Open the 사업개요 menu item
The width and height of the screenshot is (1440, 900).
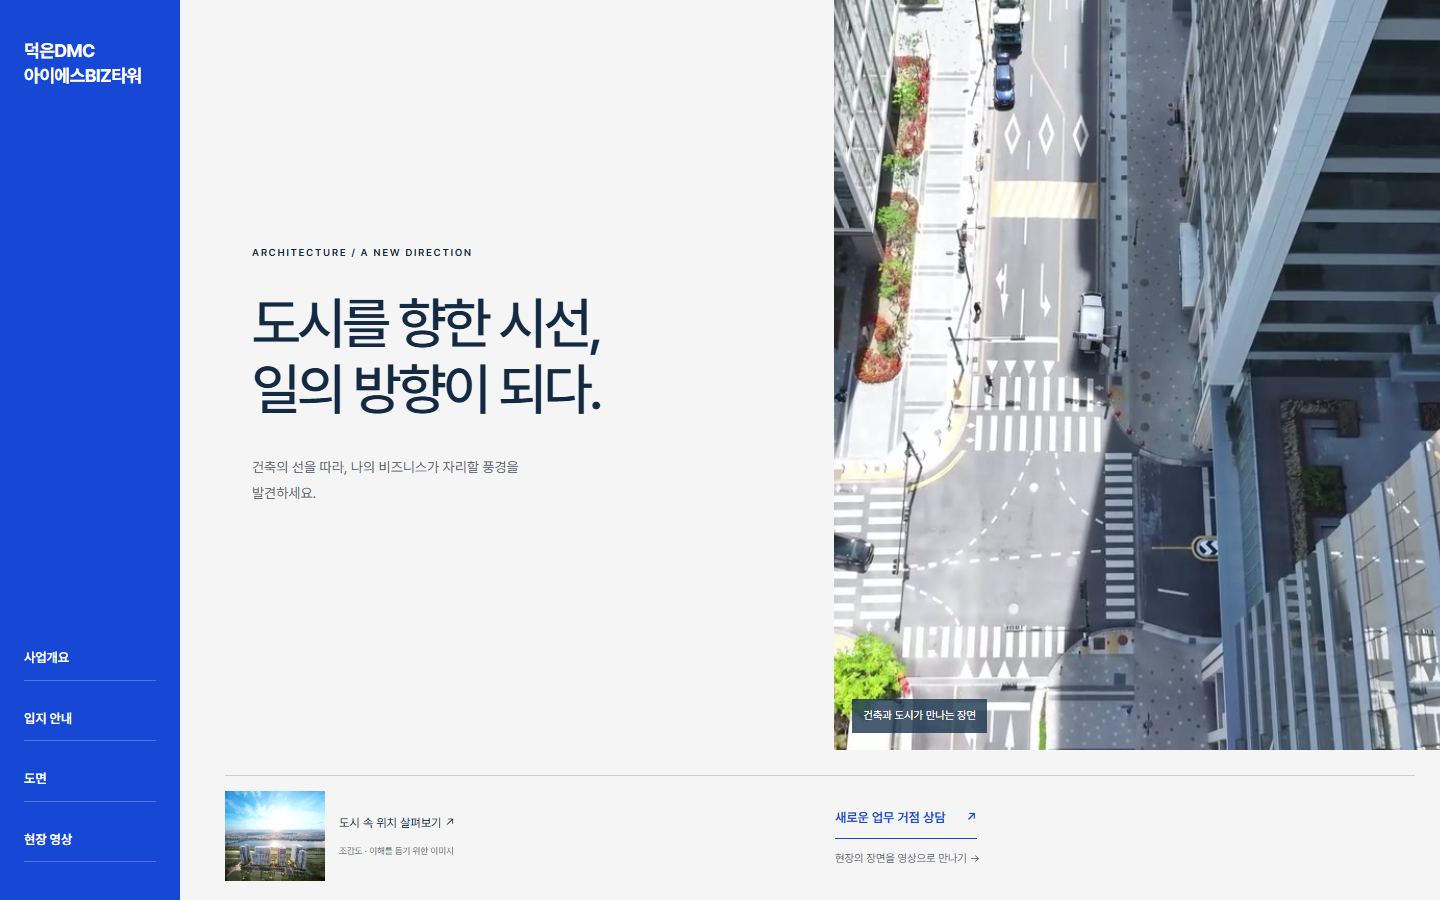tap(90, 657)
